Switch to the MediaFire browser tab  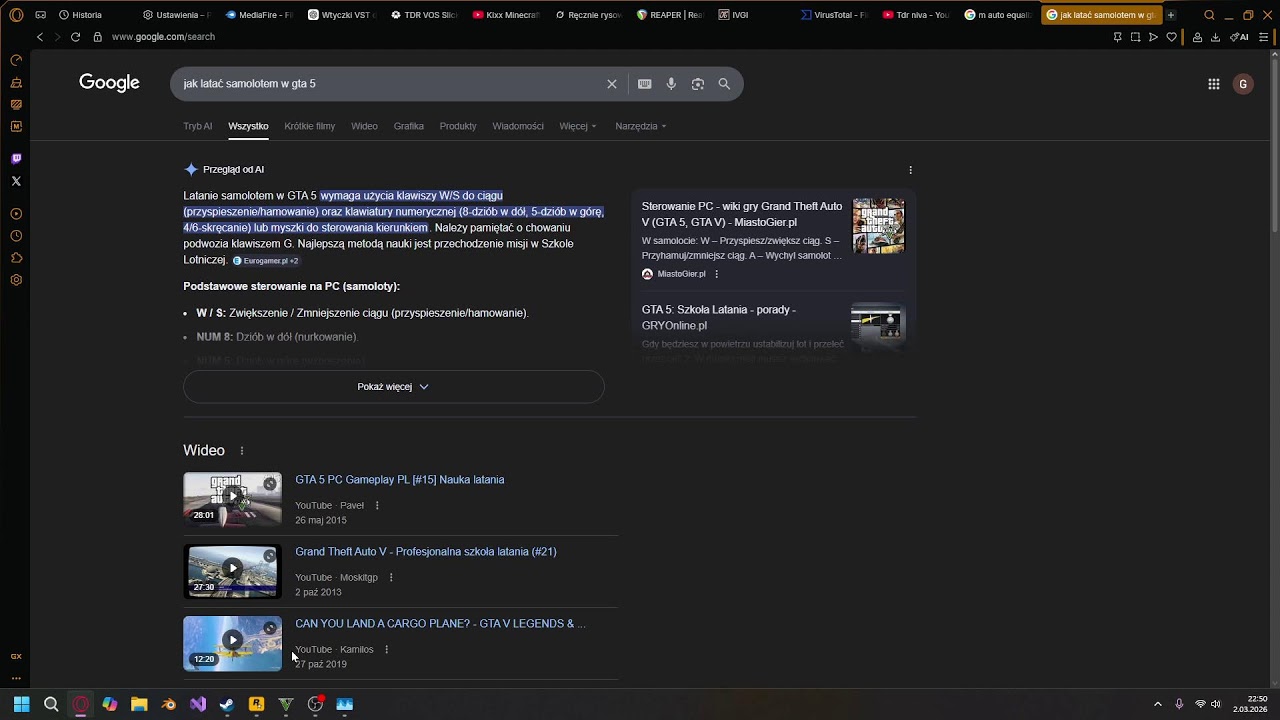click(261, 15)
